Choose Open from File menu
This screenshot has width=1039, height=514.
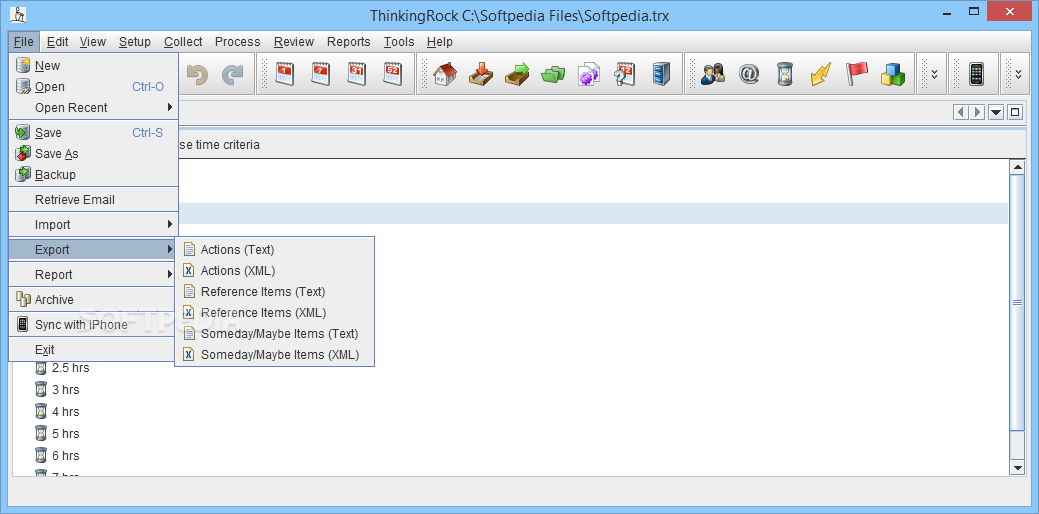(93, 87)
